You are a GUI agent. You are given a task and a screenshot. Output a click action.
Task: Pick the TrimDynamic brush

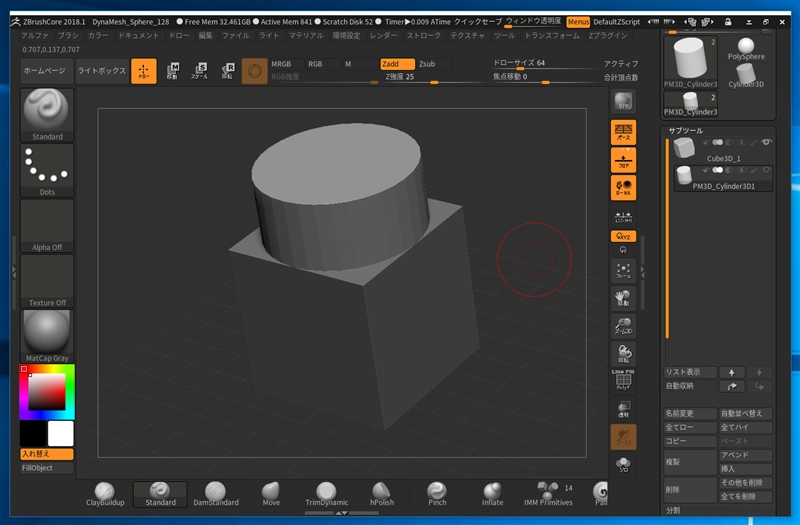click(327, 494)
